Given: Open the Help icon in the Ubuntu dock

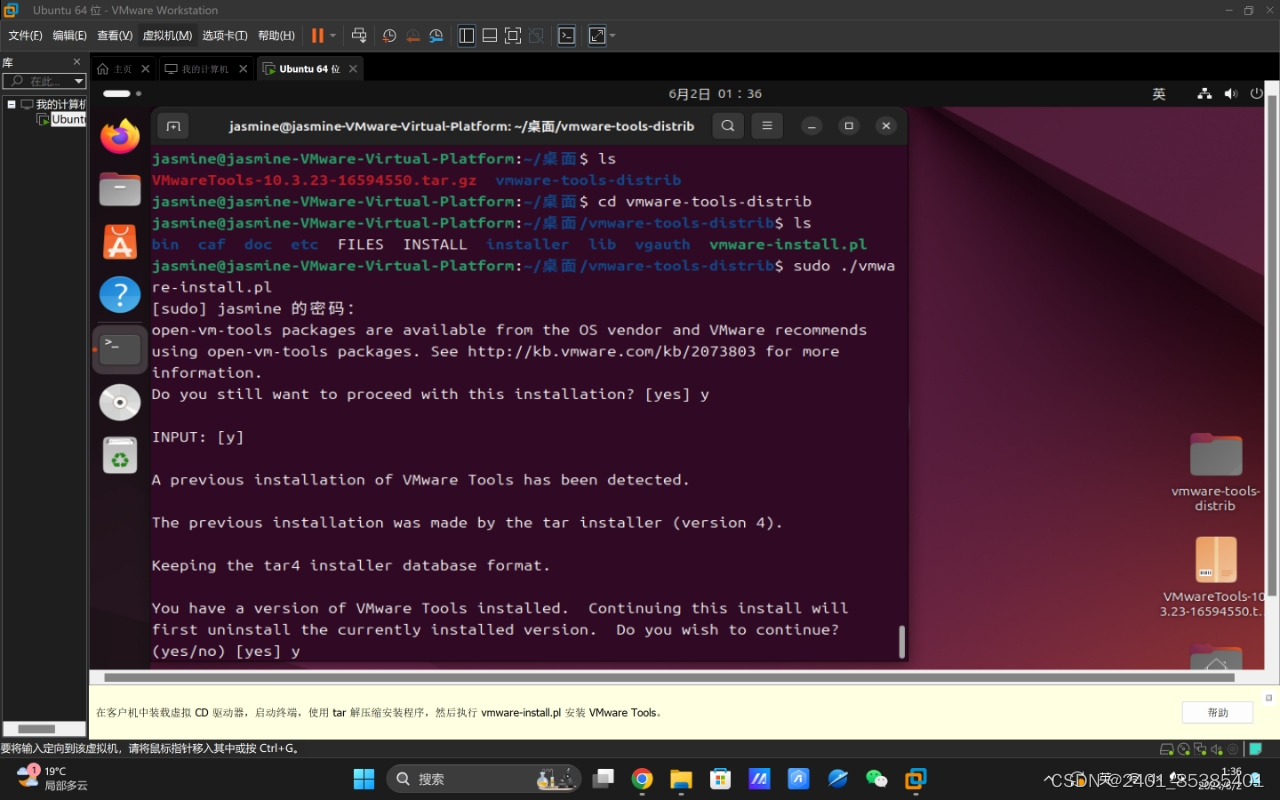Looking at the screenshot, I should 120,295.
